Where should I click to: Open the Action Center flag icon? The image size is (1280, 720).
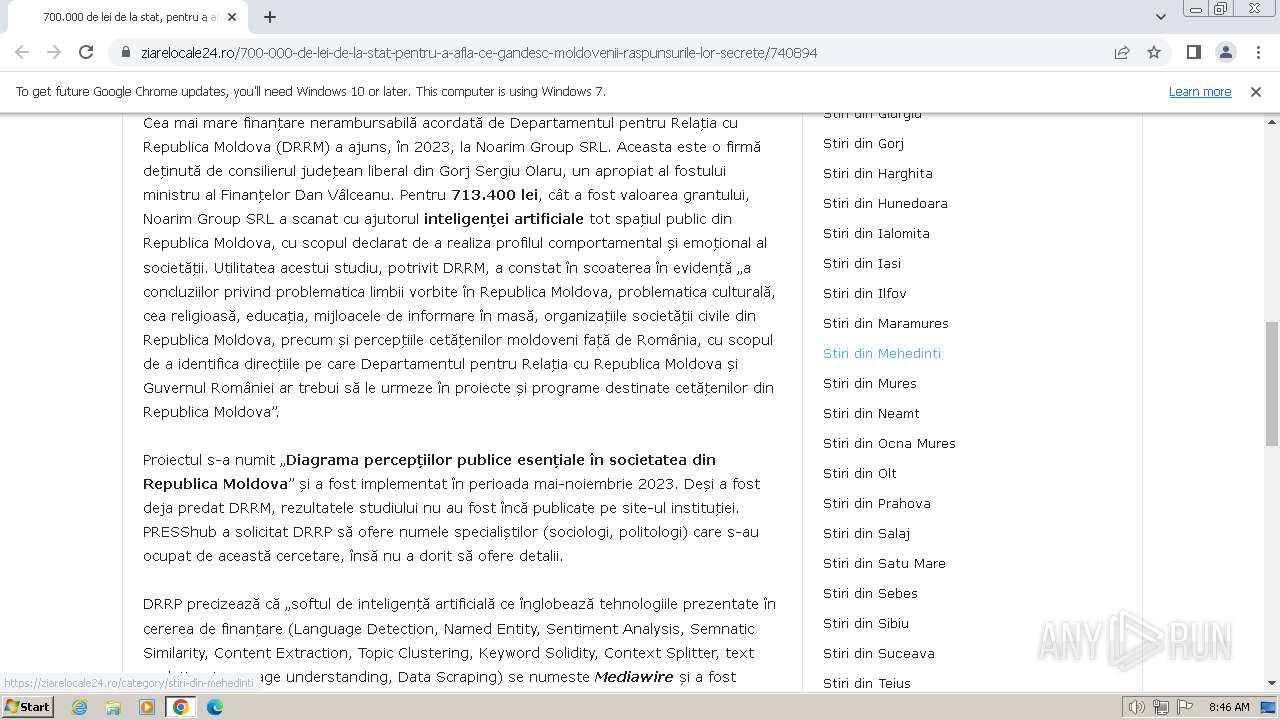tap(1185, 707)
